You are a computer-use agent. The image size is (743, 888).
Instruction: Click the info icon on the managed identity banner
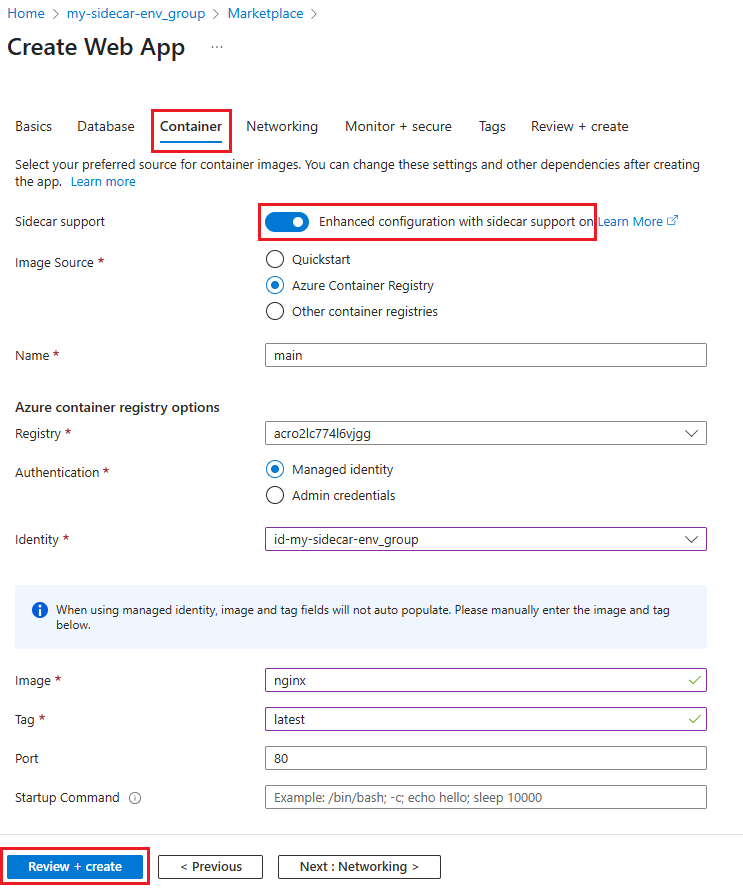[x=39, y=609]
